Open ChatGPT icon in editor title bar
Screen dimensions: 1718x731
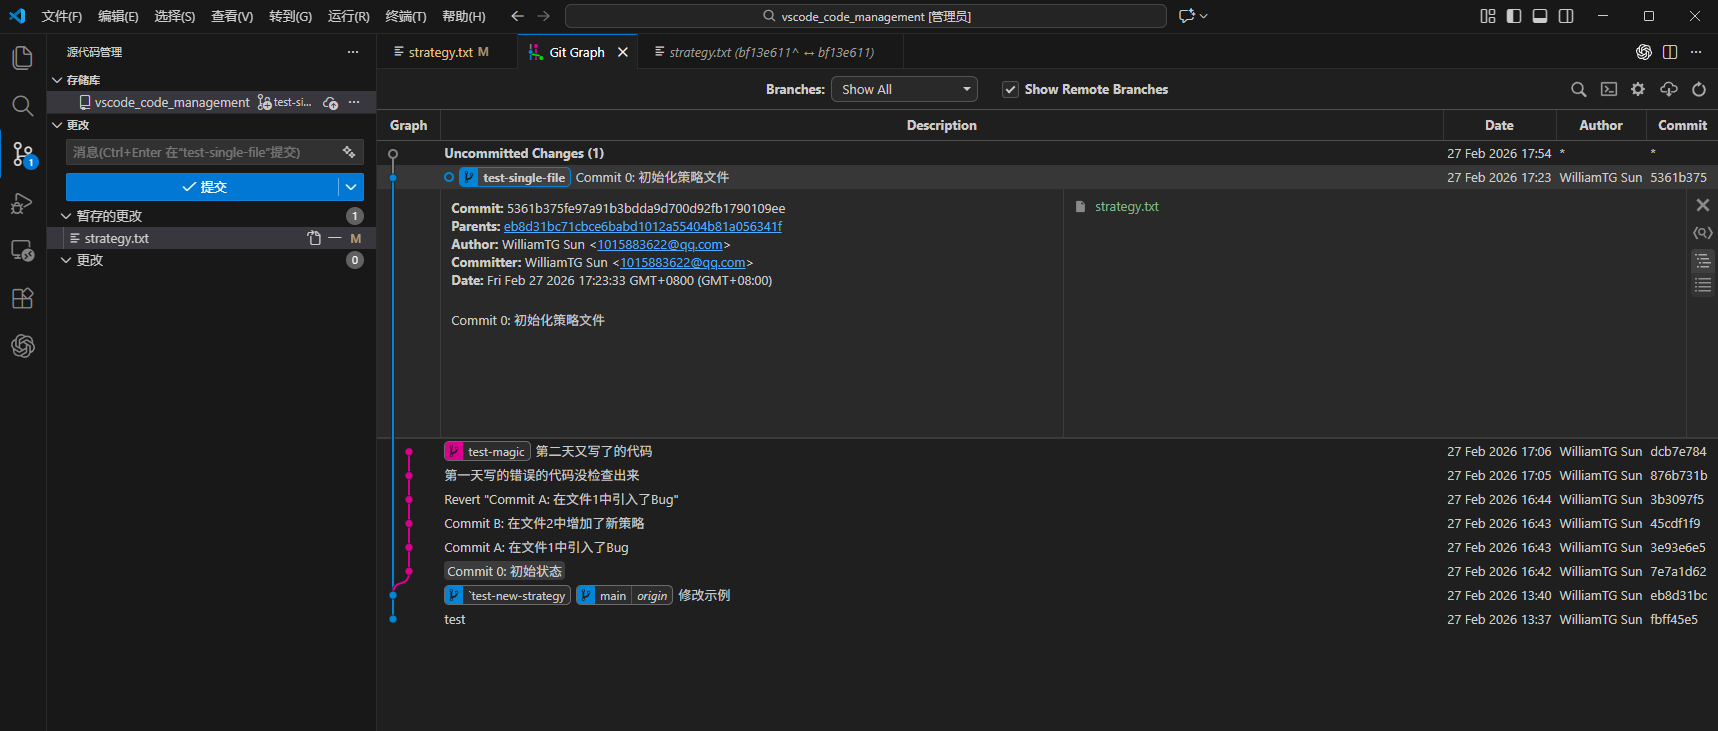(1644, 52)
